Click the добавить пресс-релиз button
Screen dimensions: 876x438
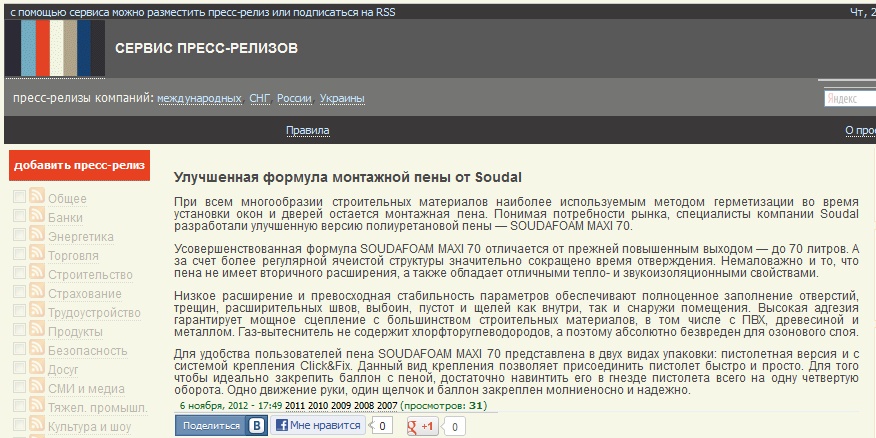tap(79, 165)
